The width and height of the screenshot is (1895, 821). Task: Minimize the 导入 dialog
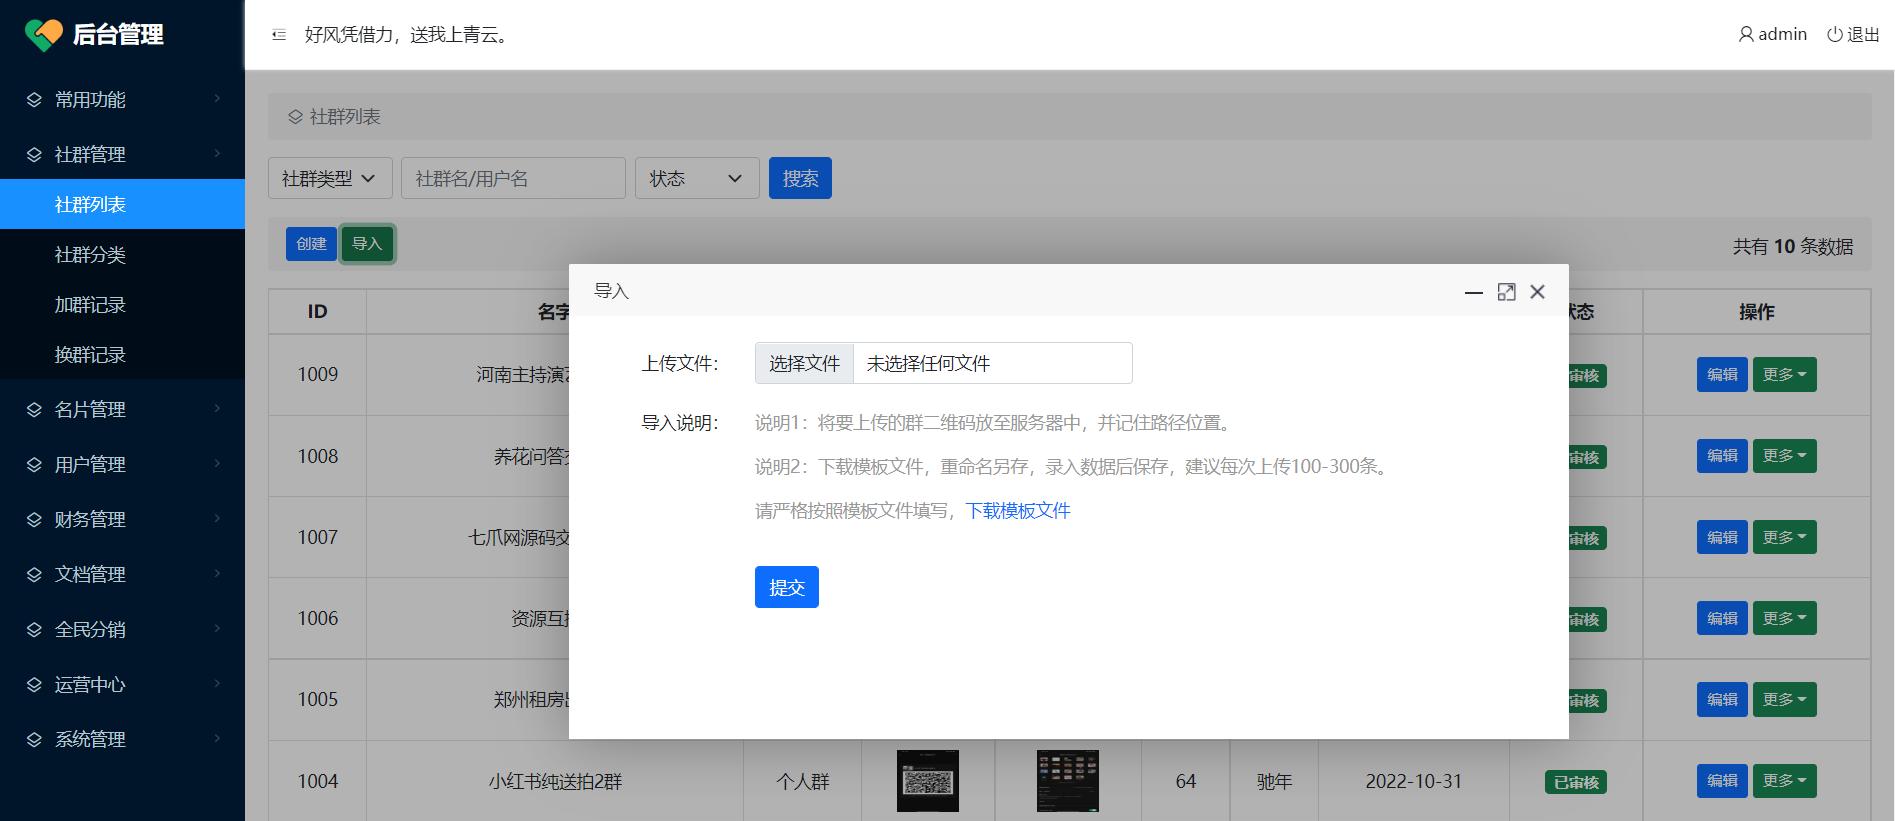coord(1473,292)
